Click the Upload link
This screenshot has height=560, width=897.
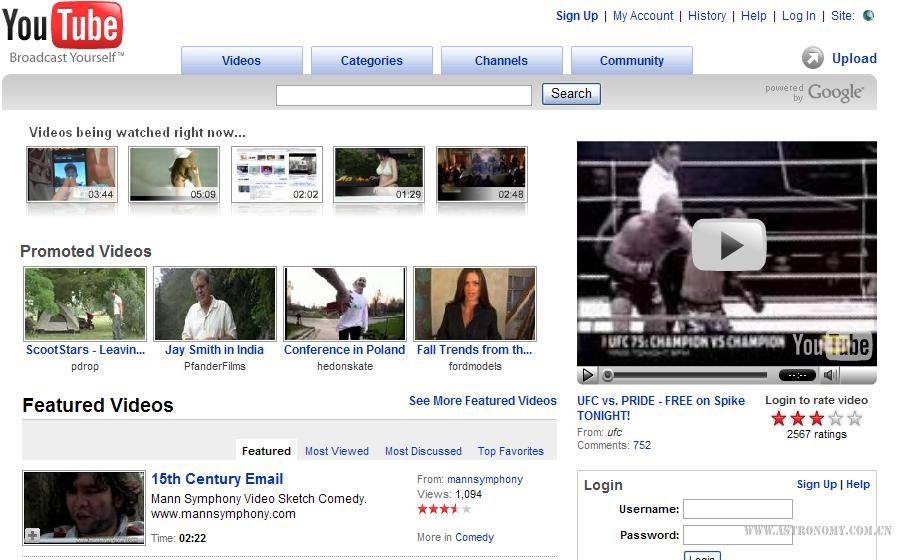854,58
